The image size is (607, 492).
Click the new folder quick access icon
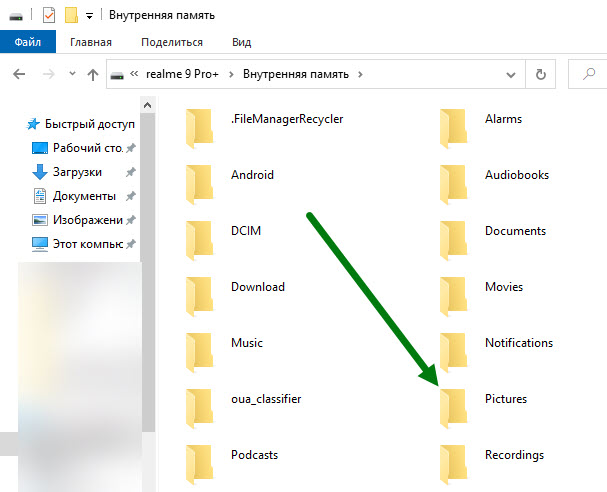pyautogui.click(x=70, y=15)
